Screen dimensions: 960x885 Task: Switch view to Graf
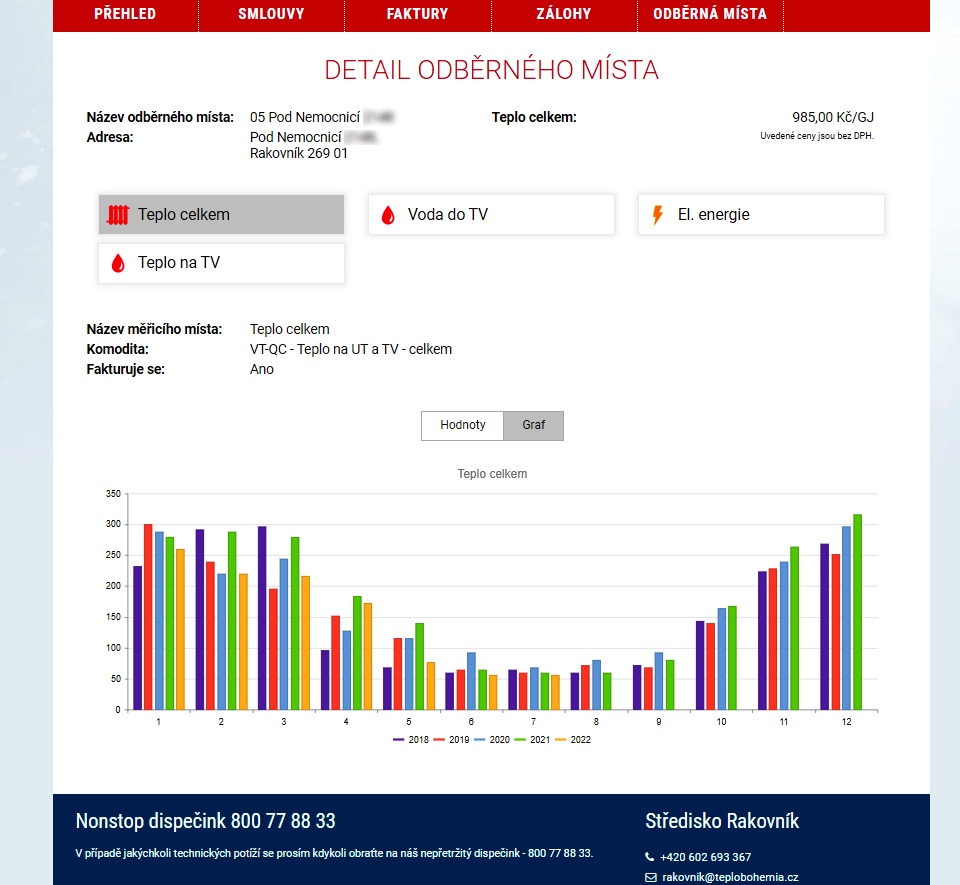533,425
